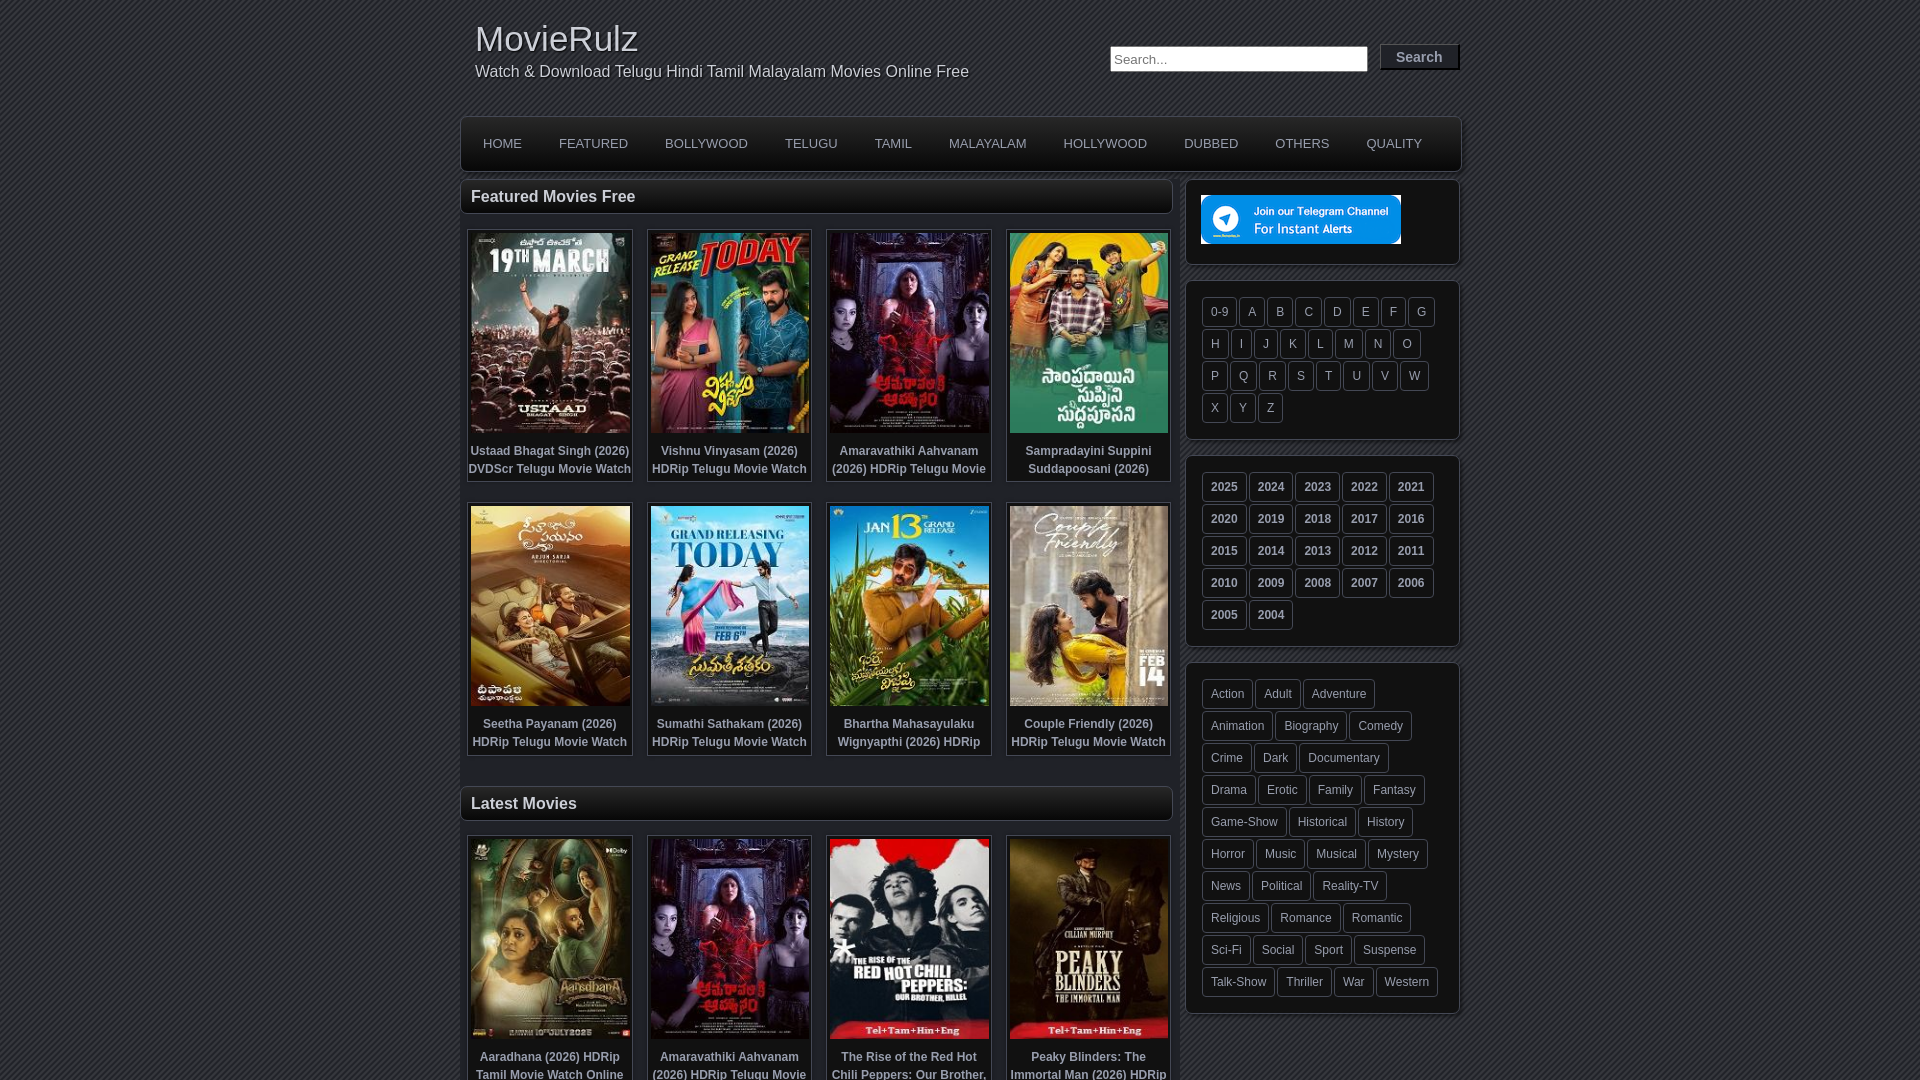1920x1080 pixels.
Task: Select the Biography genre
Action: [1310, 726]
